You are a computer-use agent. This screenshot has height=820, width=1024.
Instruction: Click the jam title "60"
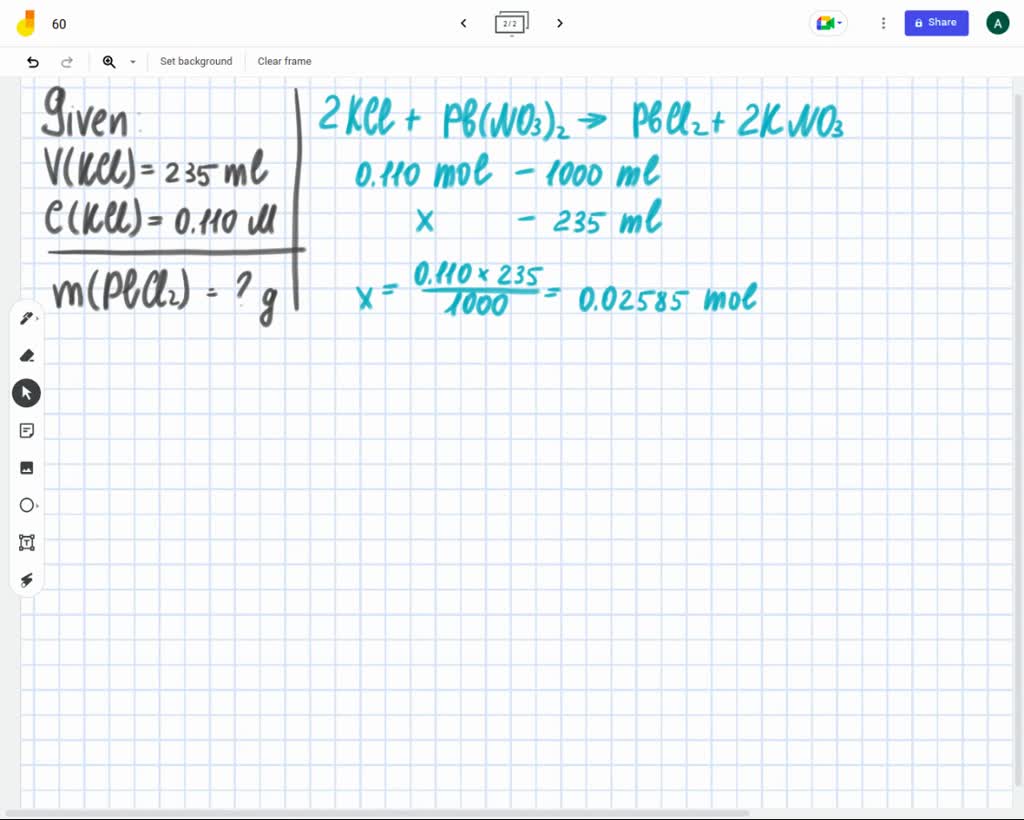click(x=59, y=24)
